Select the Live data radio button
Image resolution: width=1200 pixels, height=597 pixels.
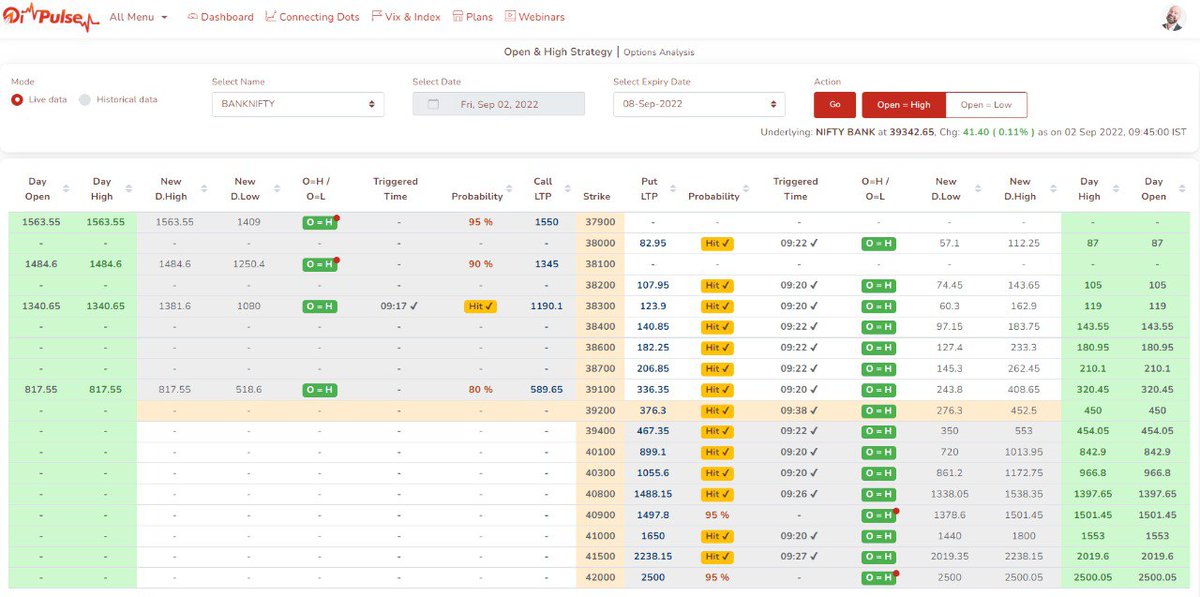pyautogui.click(x=17, y=100)
